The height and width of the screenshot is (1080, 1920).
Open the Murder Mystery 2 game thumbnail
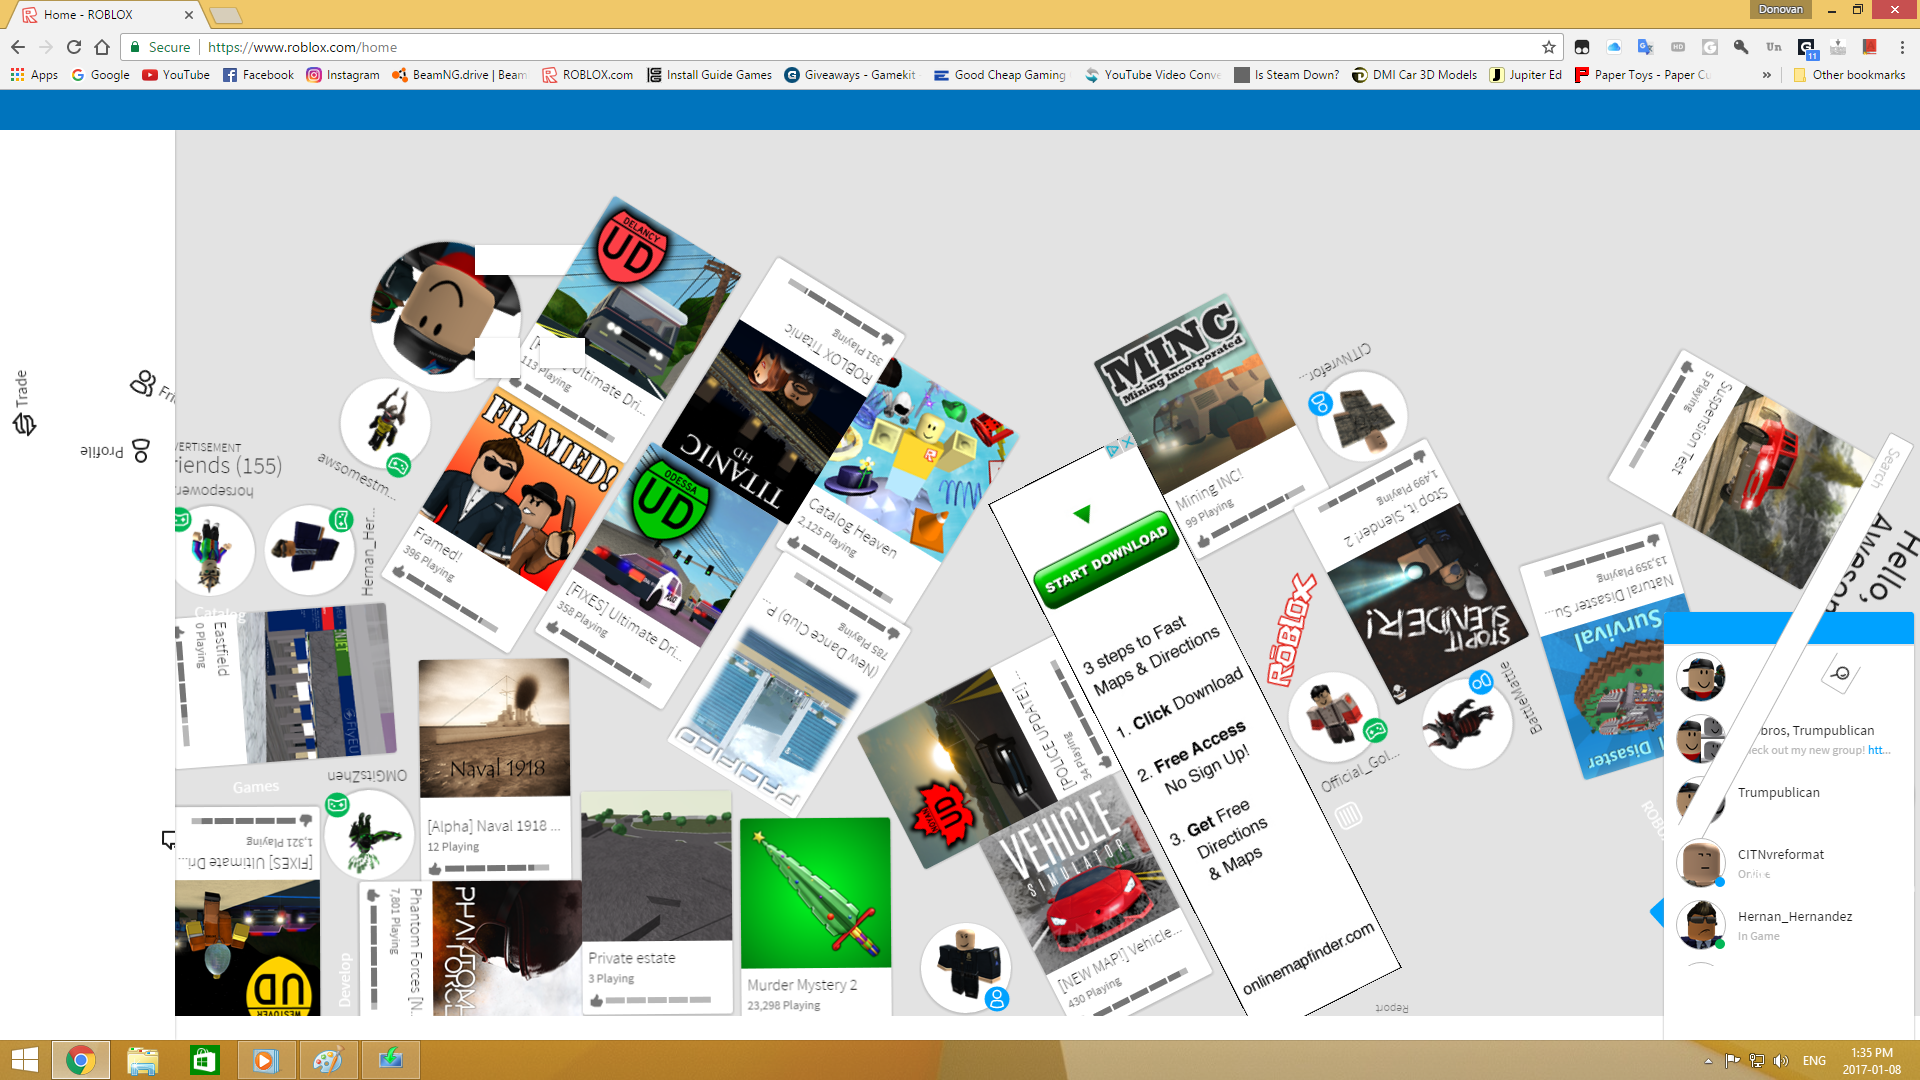[815, 892]
